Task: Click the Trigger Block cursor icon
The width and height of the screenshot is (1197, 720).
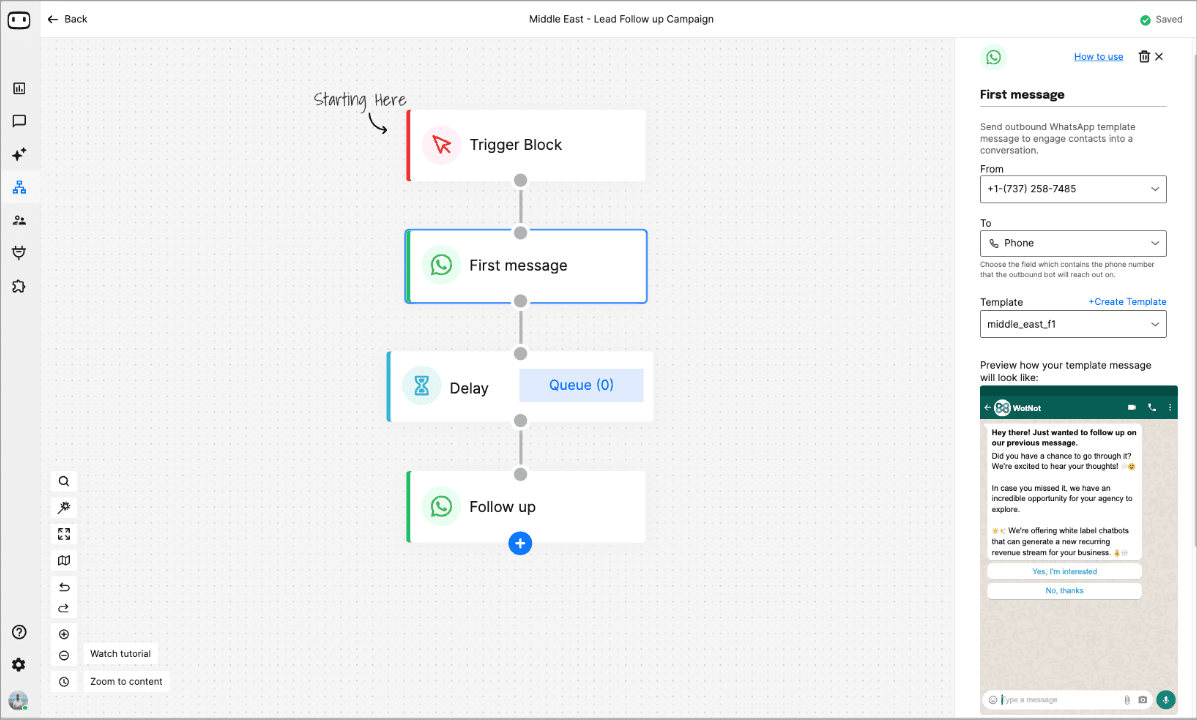Action: coord(441,145)
